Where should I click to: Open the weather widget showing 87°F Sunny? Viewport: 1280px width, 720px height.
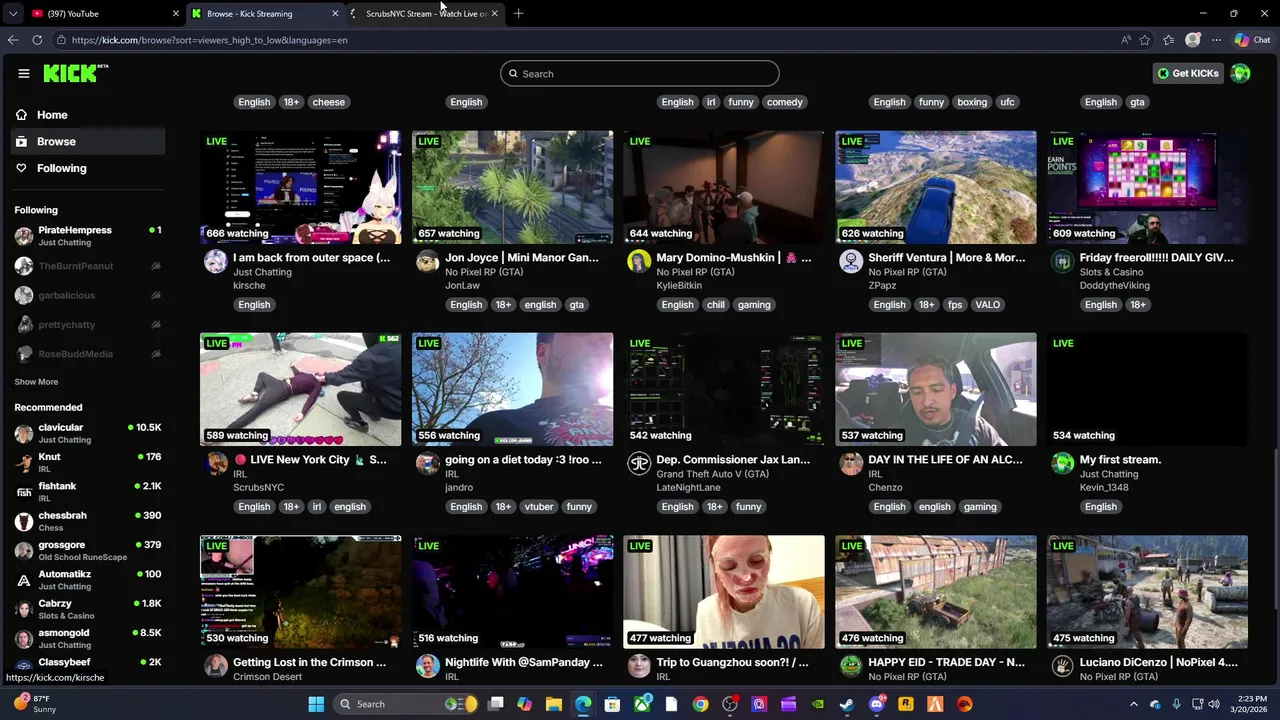click(34, 704)
